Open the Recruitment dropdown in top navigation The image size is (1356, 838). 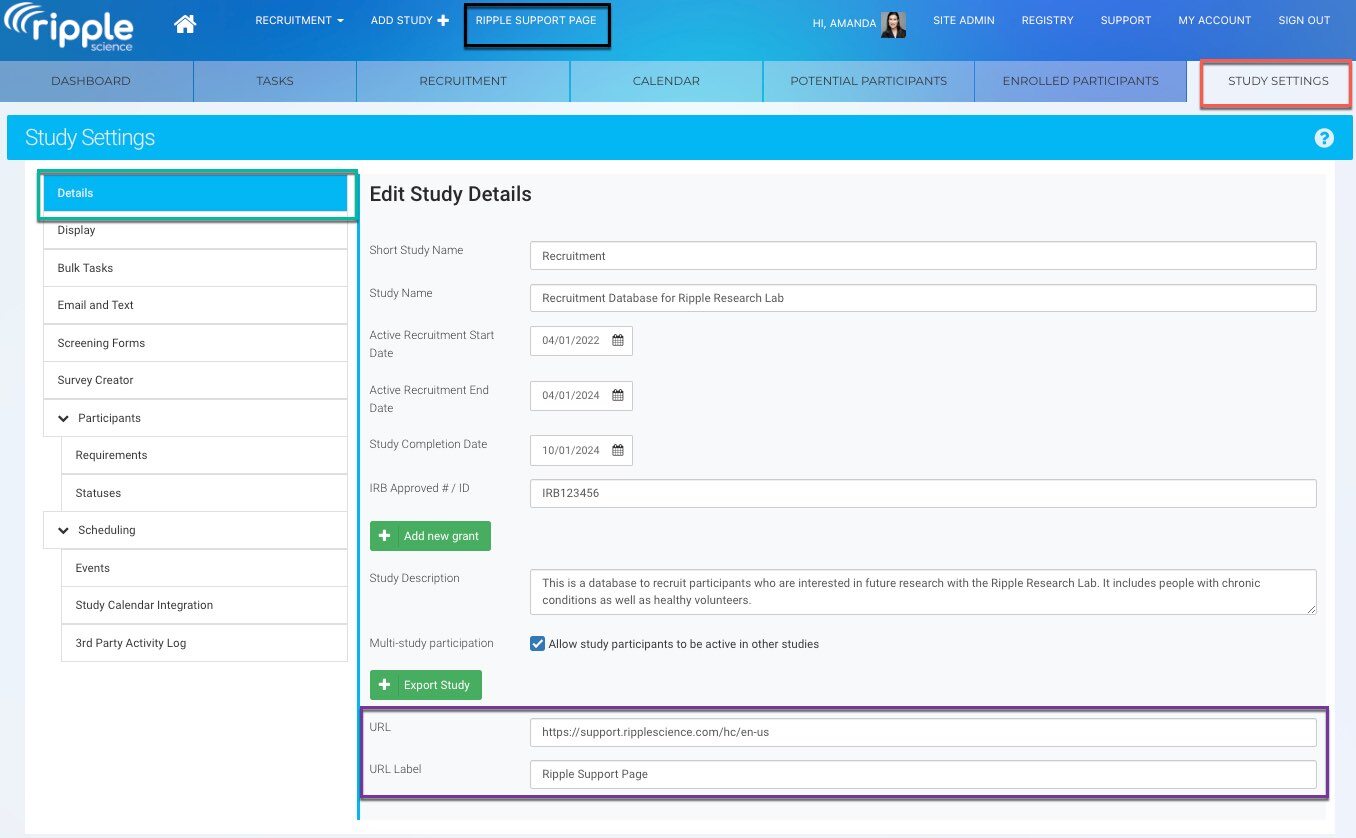click(x=299, y=21)
